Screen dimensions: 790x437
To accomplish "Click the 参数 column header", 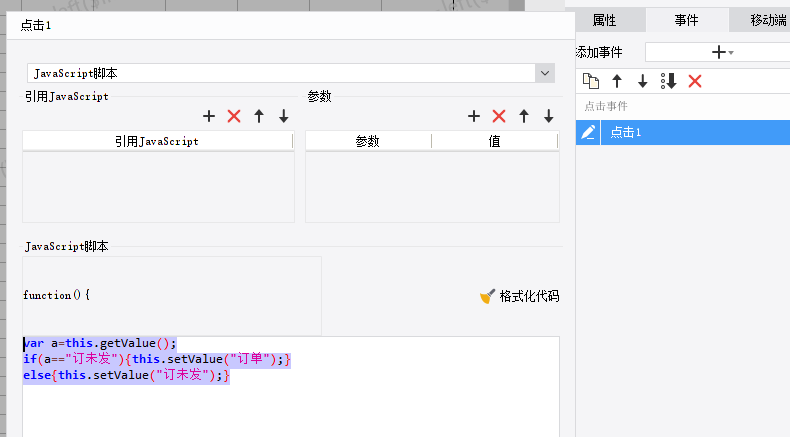I will click(368, 141).
